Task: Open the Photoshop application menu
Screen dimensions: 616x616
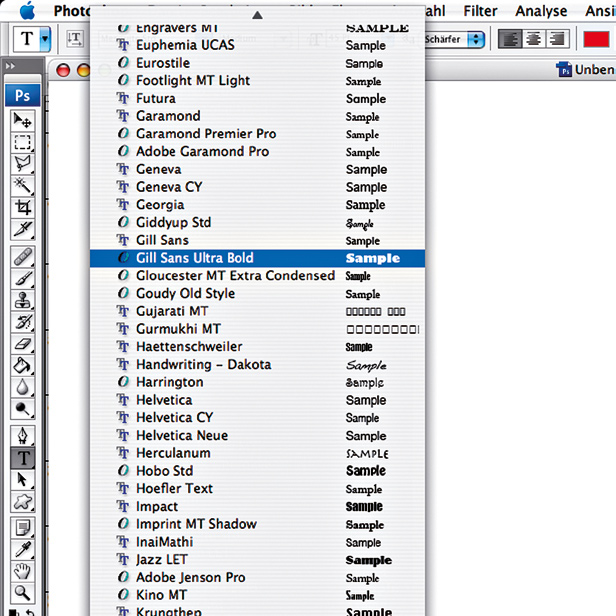Action: point(72,11)
